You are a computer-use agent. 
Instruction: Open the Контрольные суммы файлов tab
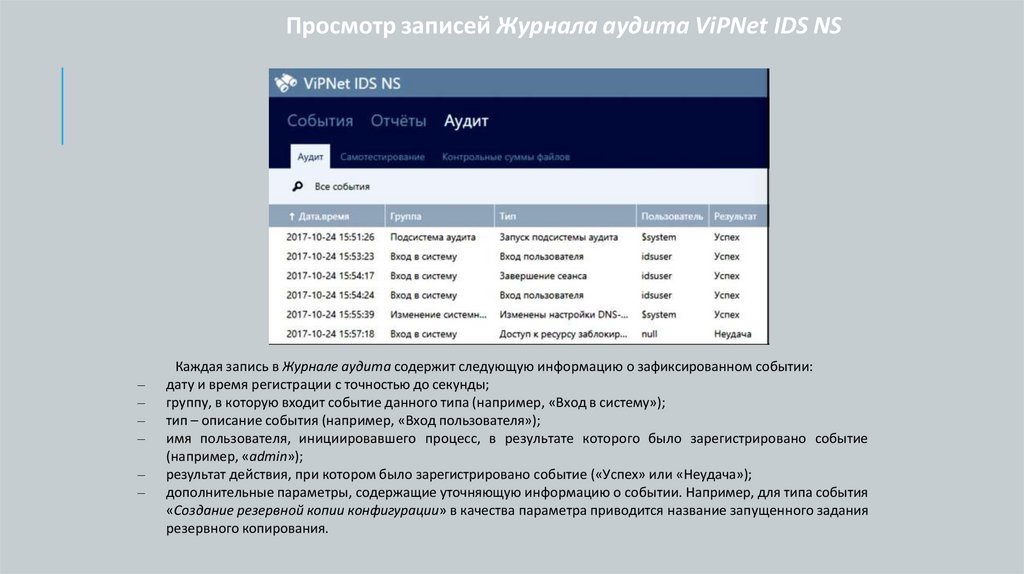click(x=505, y=157)
